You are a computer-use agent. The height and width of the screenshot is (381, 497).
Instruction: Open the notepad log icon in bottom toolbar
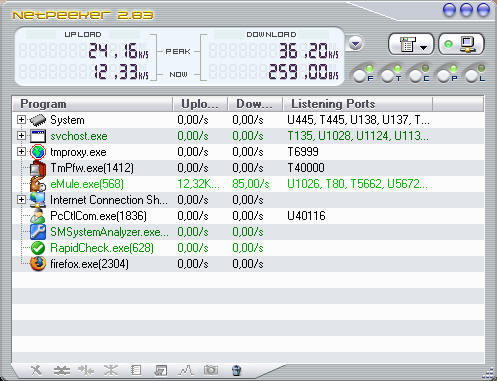(136, 370)
